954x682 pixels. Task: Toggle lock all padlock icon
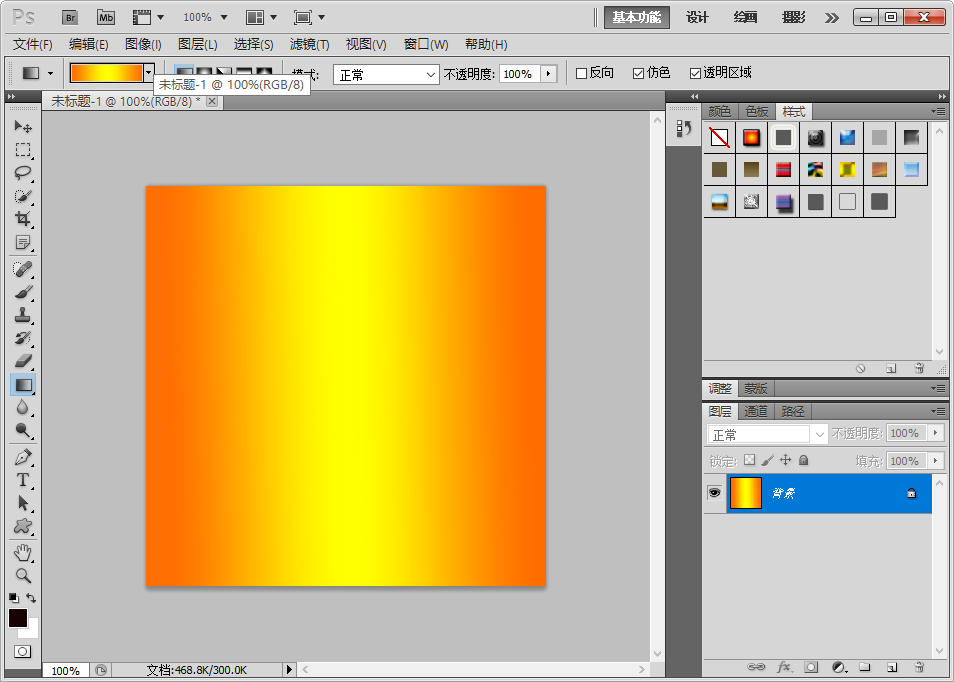[x=804, y=460]
